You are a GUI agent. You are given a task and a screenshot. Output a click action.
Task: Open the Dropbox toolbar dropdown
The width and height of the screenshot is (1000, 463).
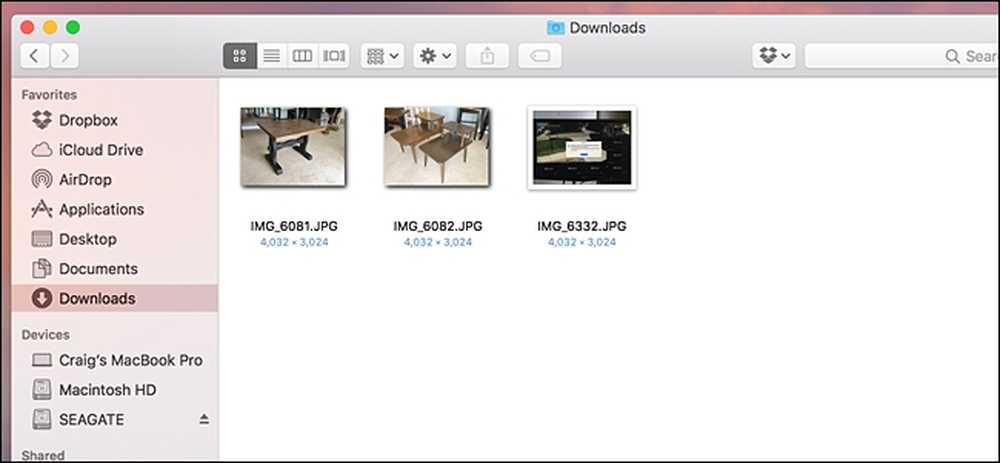(774, 56)
